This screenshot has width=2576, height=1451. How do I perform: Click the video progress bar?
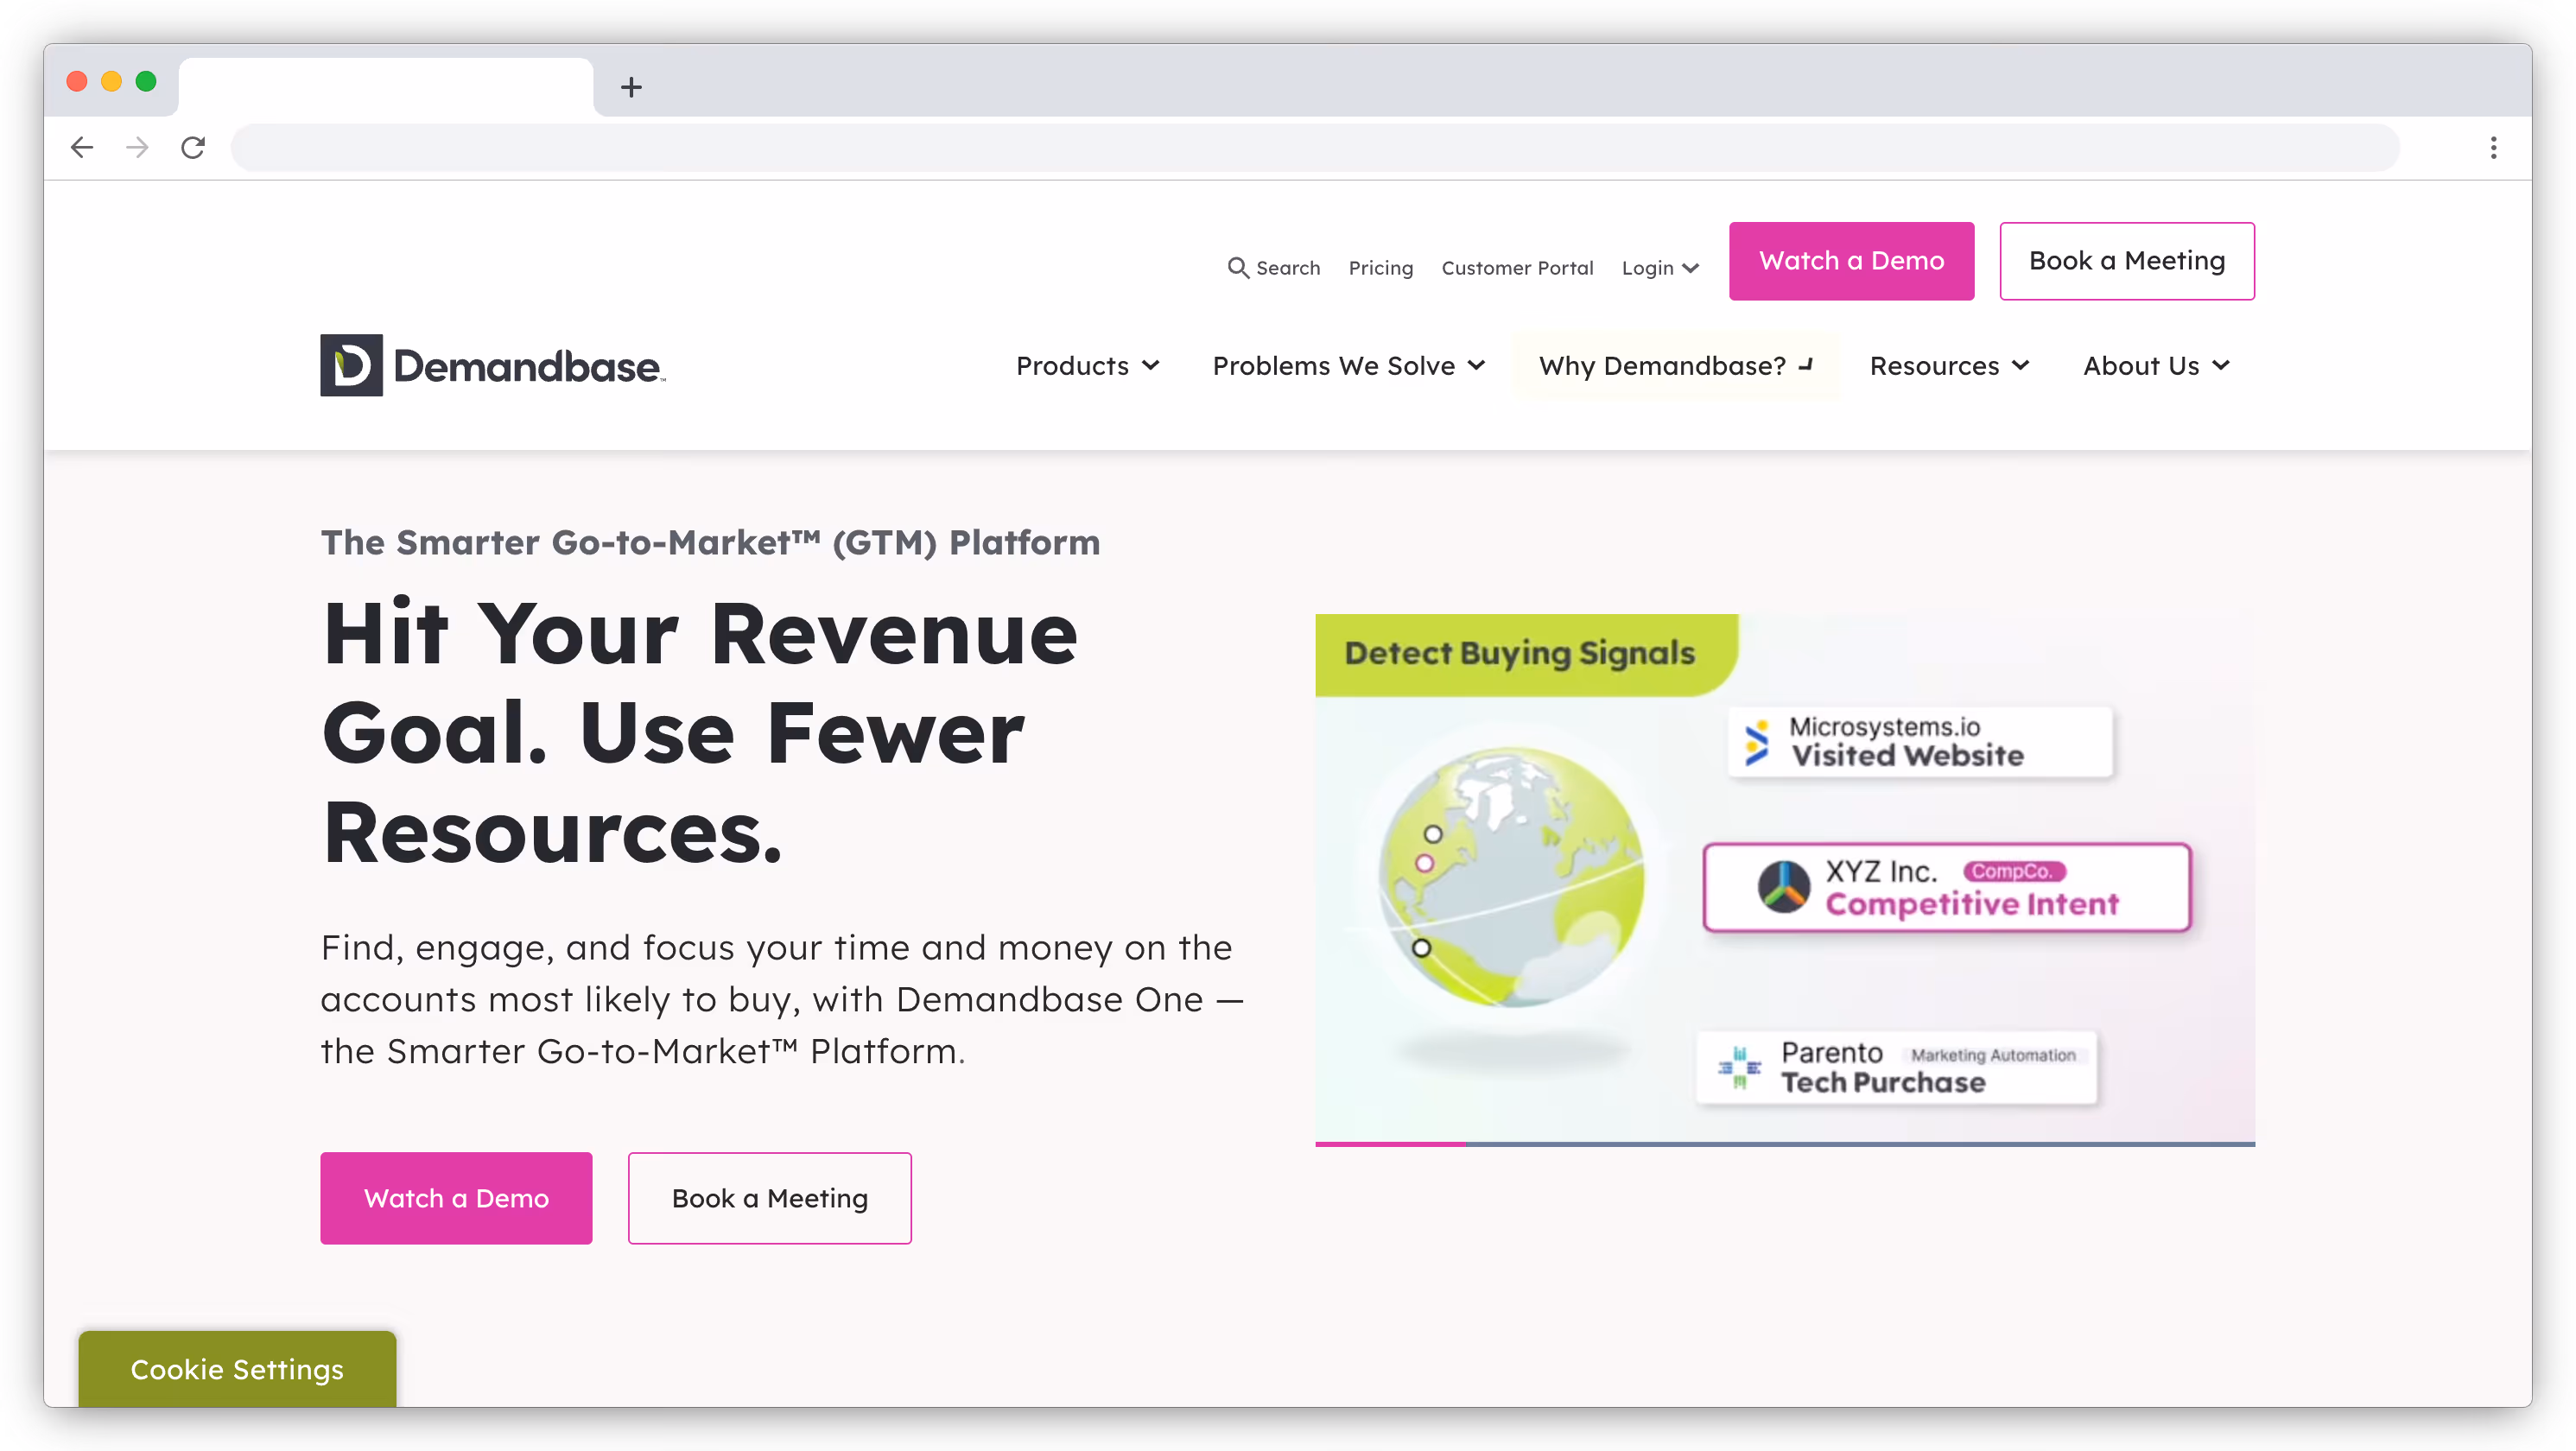(1784, 1145)
